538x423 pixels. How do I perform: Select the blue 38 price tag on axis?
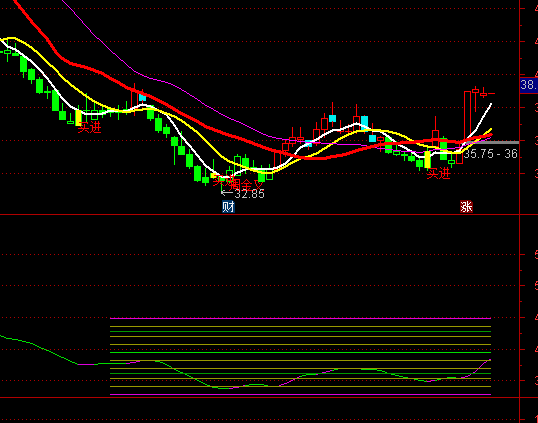(529, 85)
